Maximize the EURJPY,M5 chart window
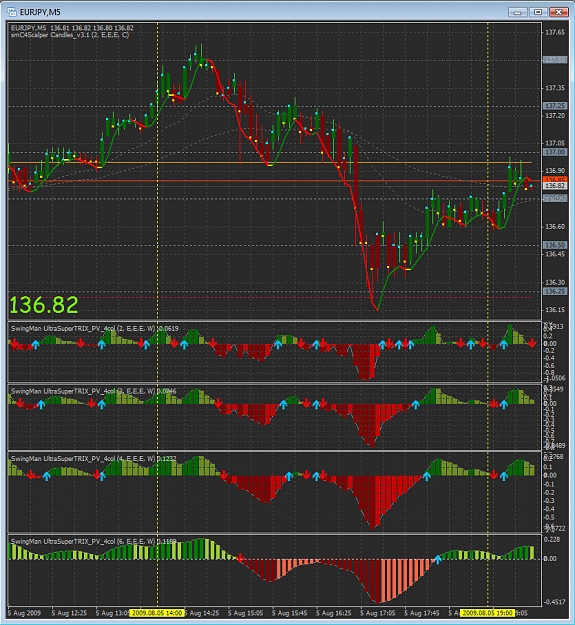The height and width of the screenshot is (625, 575). 538,12
